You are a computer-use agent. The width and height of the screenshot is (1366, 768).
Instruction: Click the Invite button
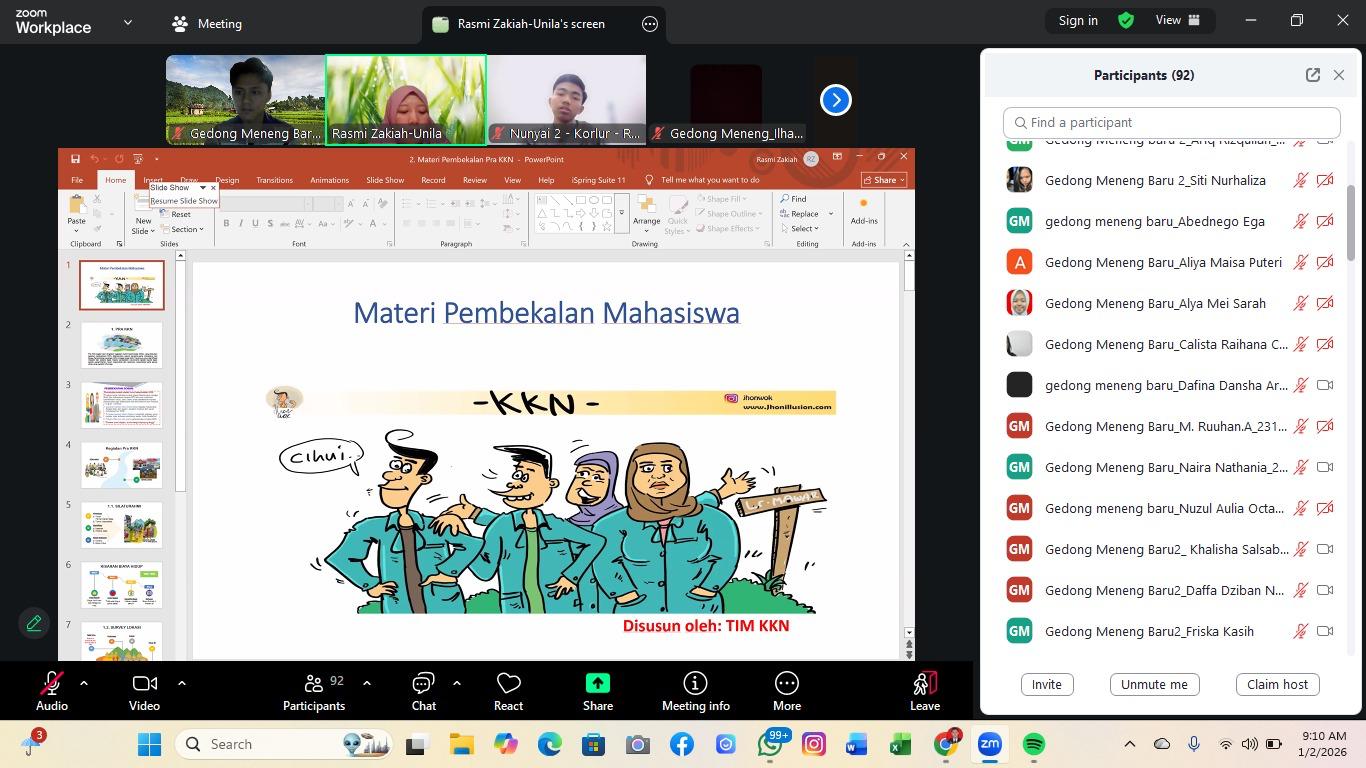pyautogui.click(x=1046, y=684)
